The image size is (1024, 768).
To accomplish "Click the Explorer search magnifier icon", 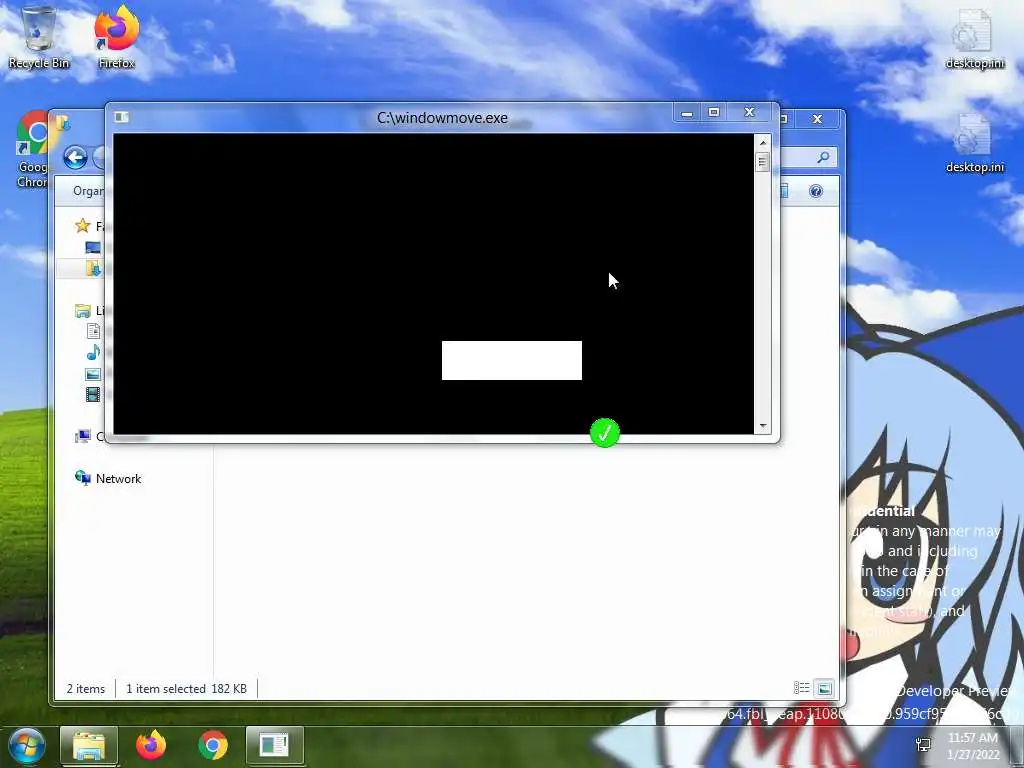I will tap(824, 157).
